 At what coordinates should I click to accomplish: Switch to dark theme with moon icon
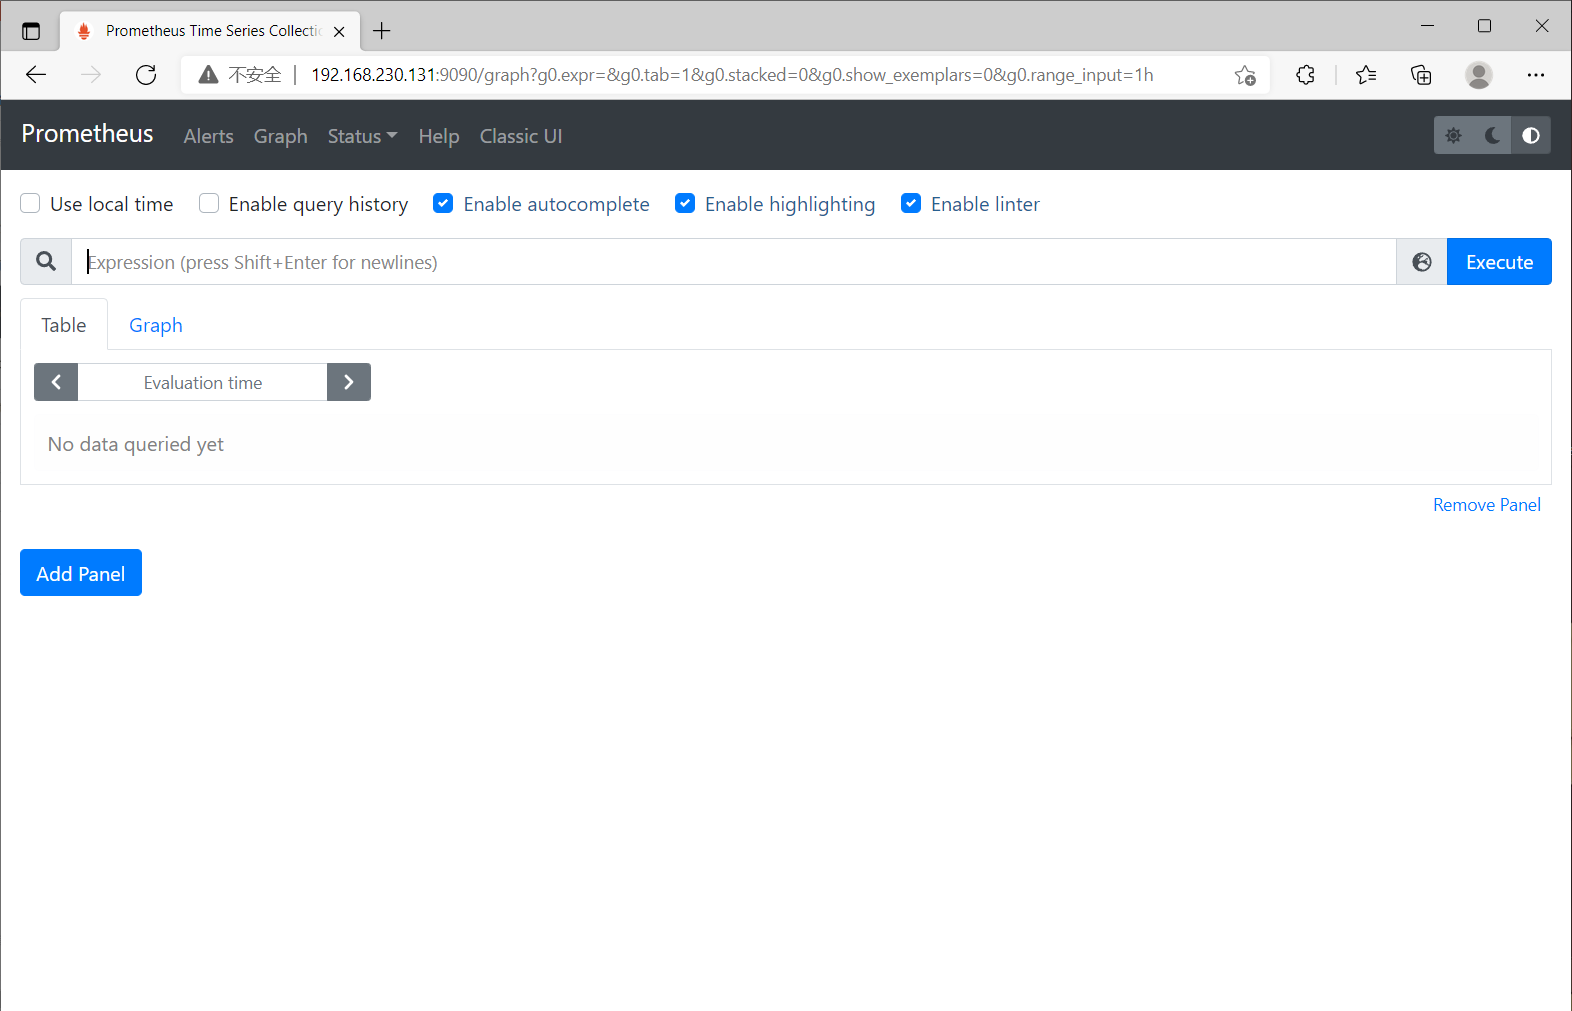click(x=1492, y=136)
